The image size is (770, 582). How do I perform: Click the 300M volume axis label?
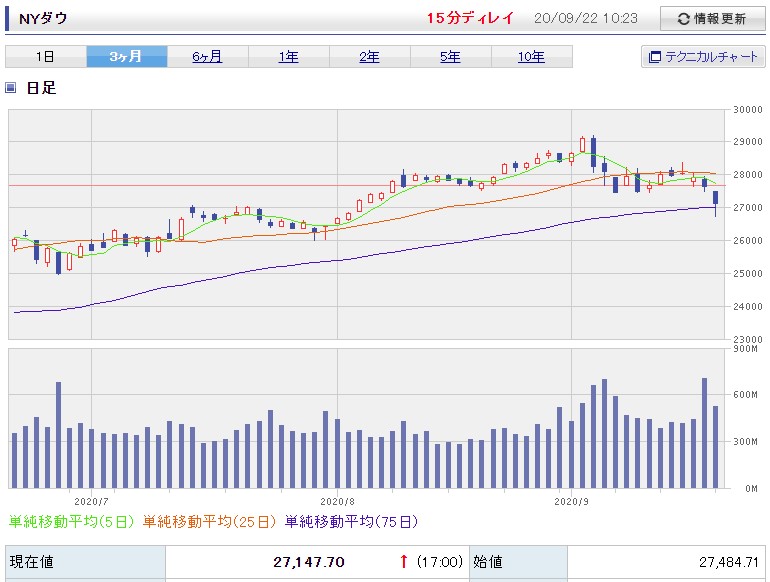click(x=745, y=442)
